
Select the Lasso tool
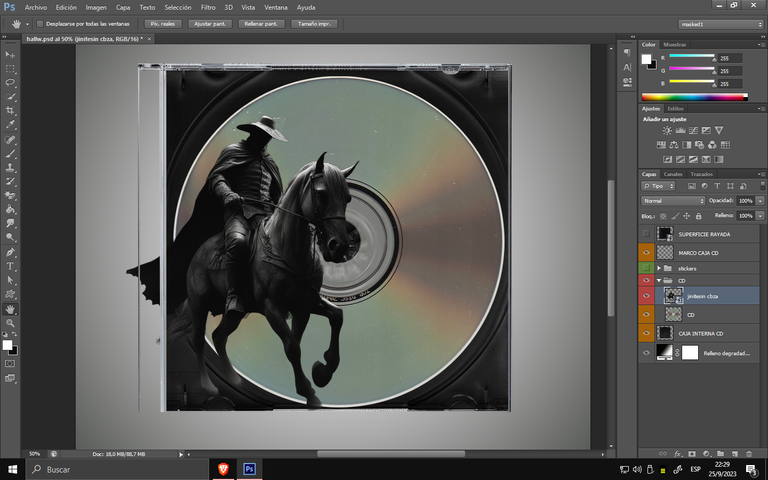click(10, 82)
